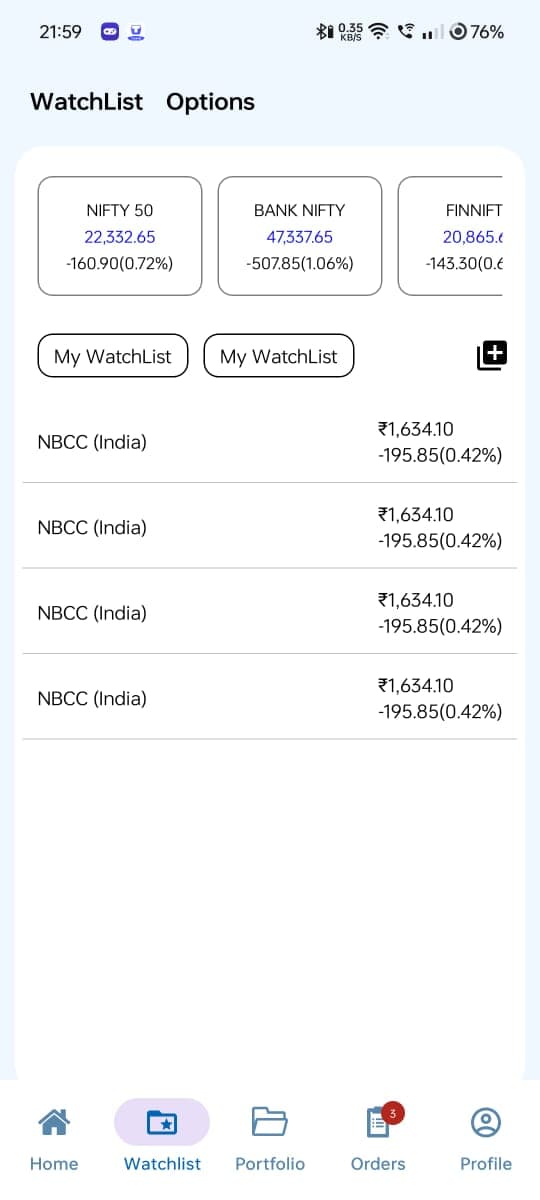Open the Profile person icon

point(486,1122)
